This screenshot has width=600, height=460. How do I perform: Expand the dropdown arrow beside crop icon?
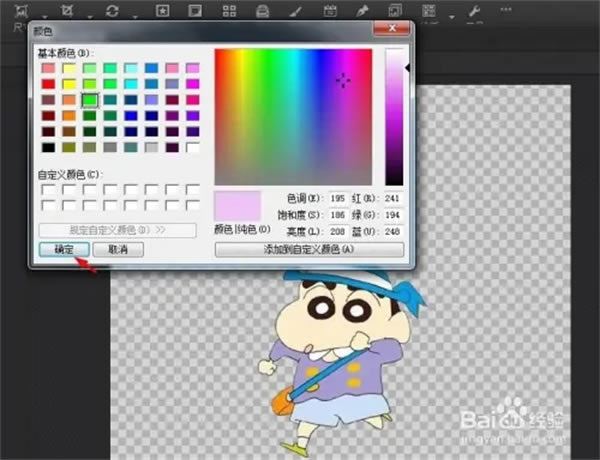90,17
